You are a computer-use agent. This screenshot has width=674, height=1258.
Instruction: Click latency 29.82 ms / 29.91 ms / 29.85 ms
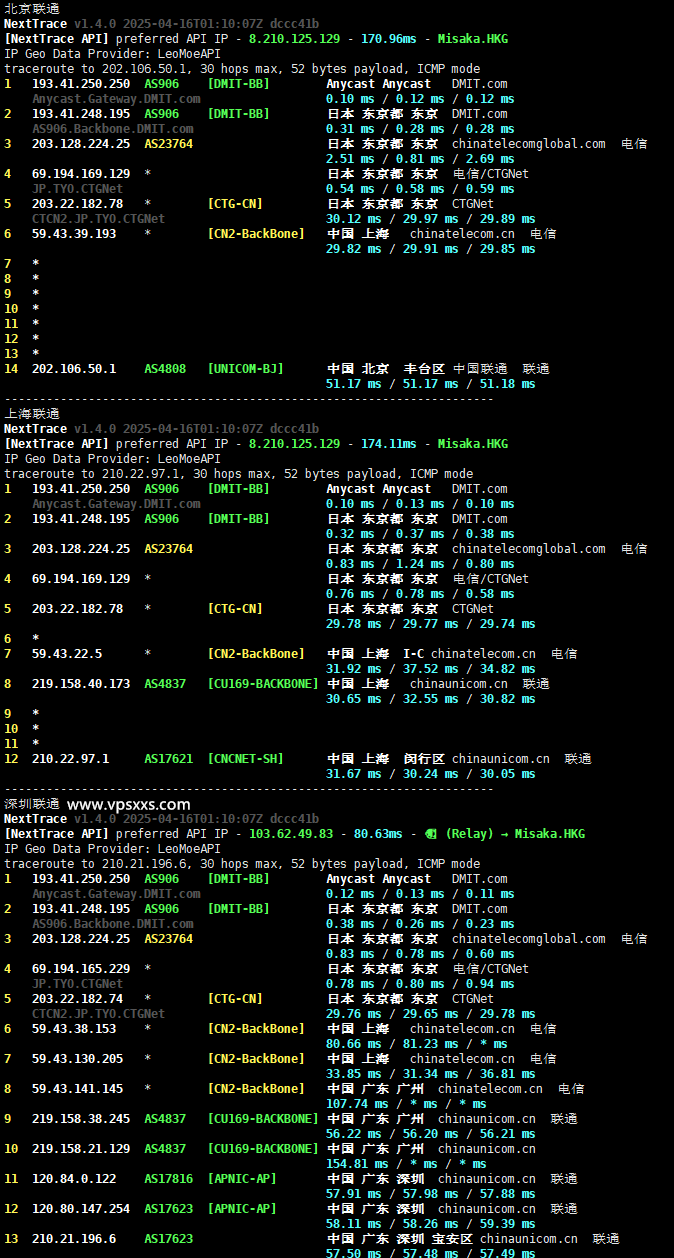point(431,249)
